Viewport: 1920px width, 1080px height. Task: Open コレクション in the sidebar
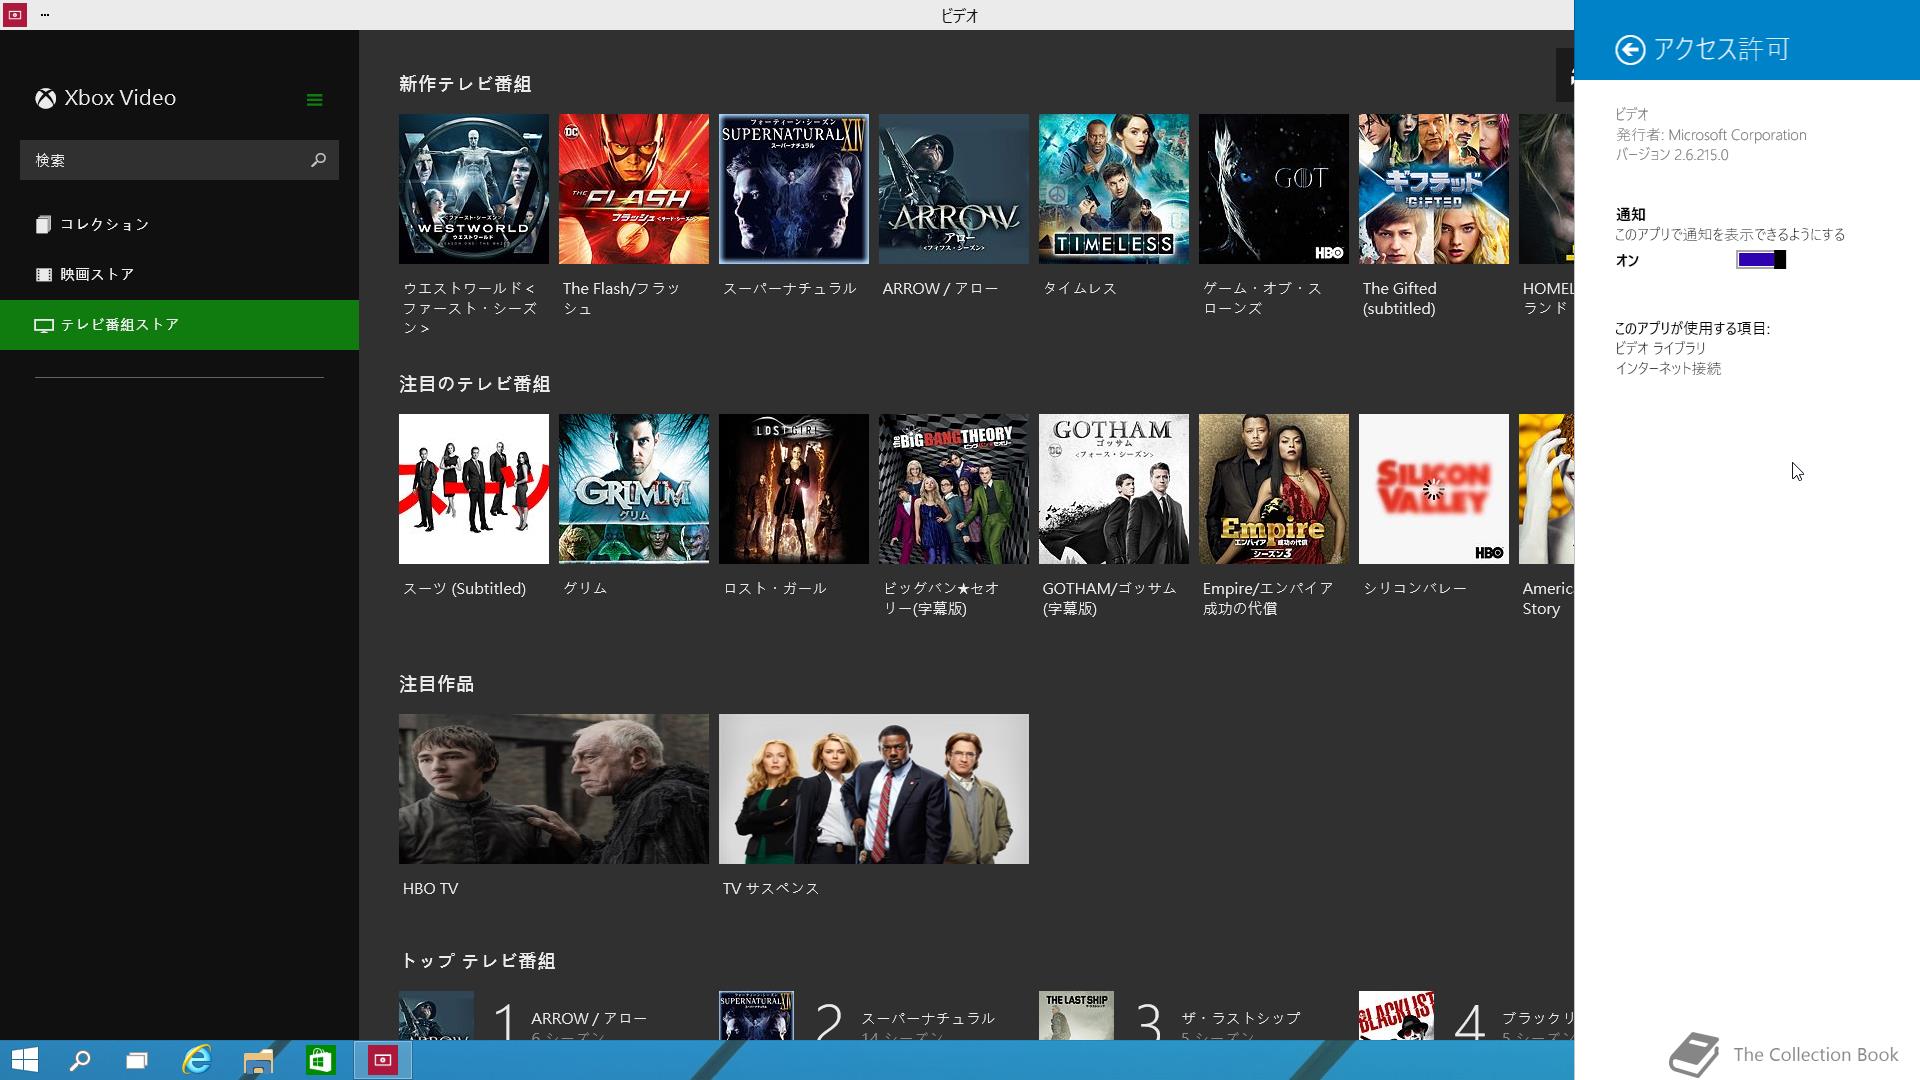(179, 224)
